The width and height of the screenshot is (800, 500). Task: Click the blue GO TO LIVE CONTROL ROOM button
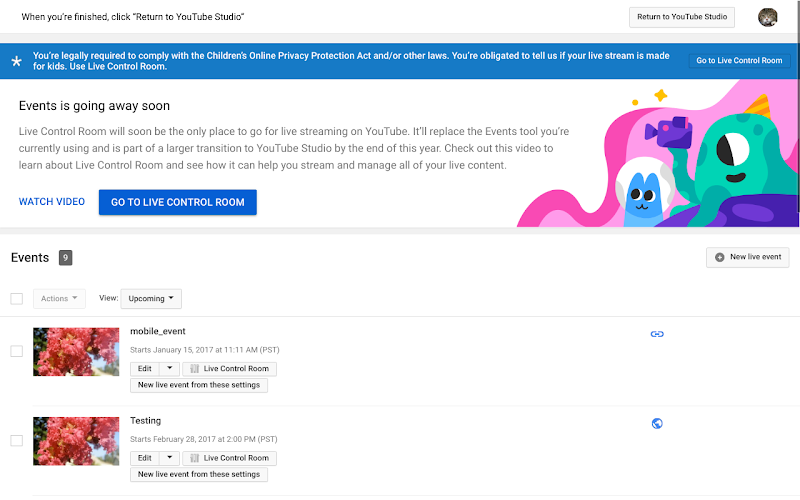(x=178, y=202)
